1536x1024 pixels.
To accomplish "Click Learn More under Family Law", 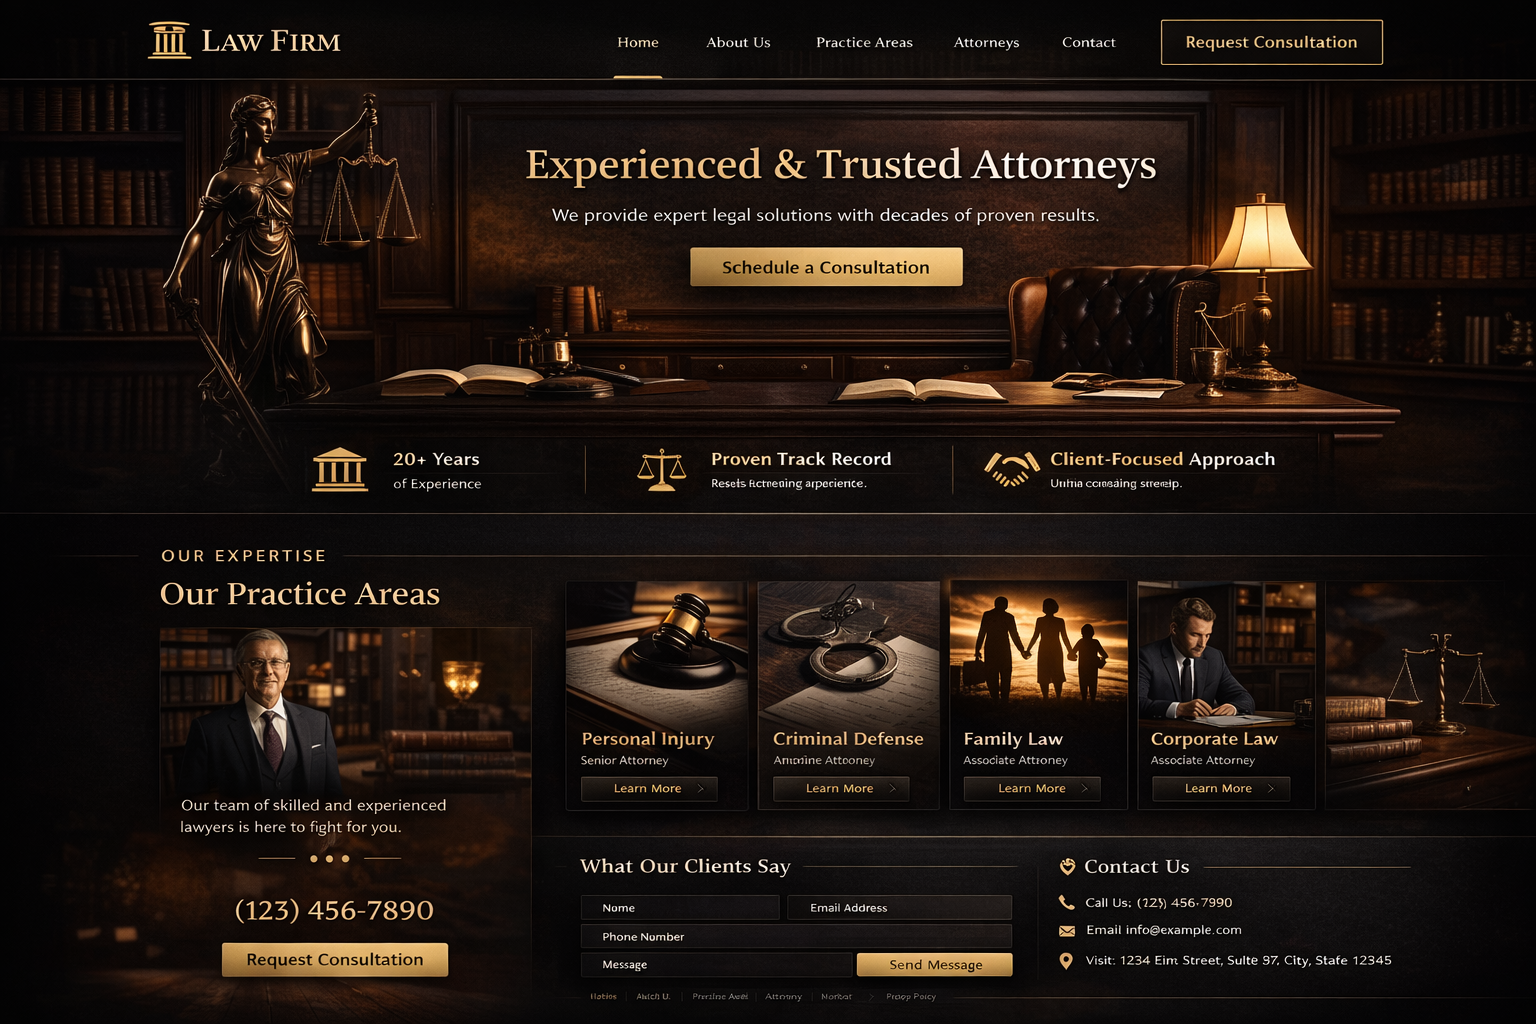I will 1032,788.
